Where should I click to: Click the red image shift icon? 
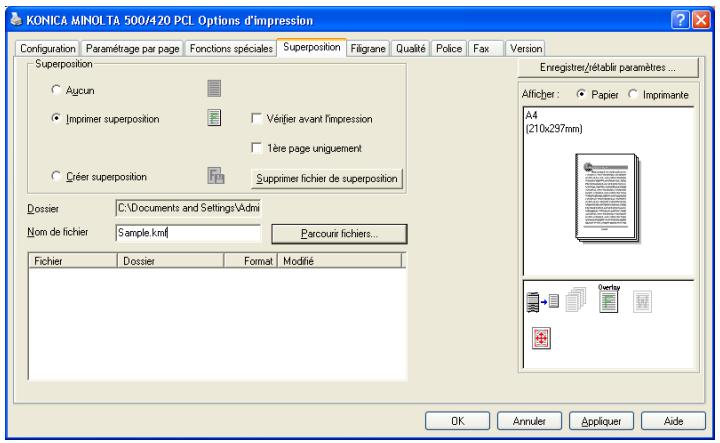pos(541,338)
